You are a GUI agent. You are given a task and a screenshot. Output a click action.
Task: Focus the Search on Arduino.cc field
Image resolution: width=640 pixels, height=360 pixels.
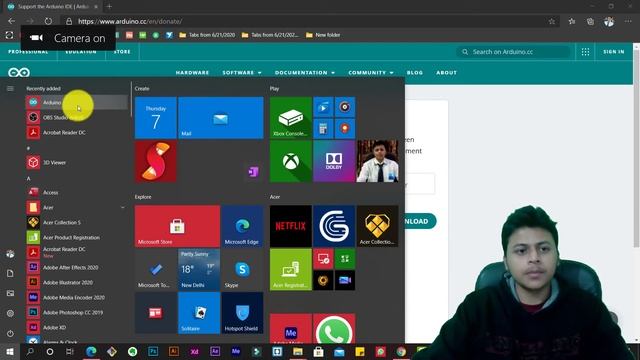tap(513, 52)
